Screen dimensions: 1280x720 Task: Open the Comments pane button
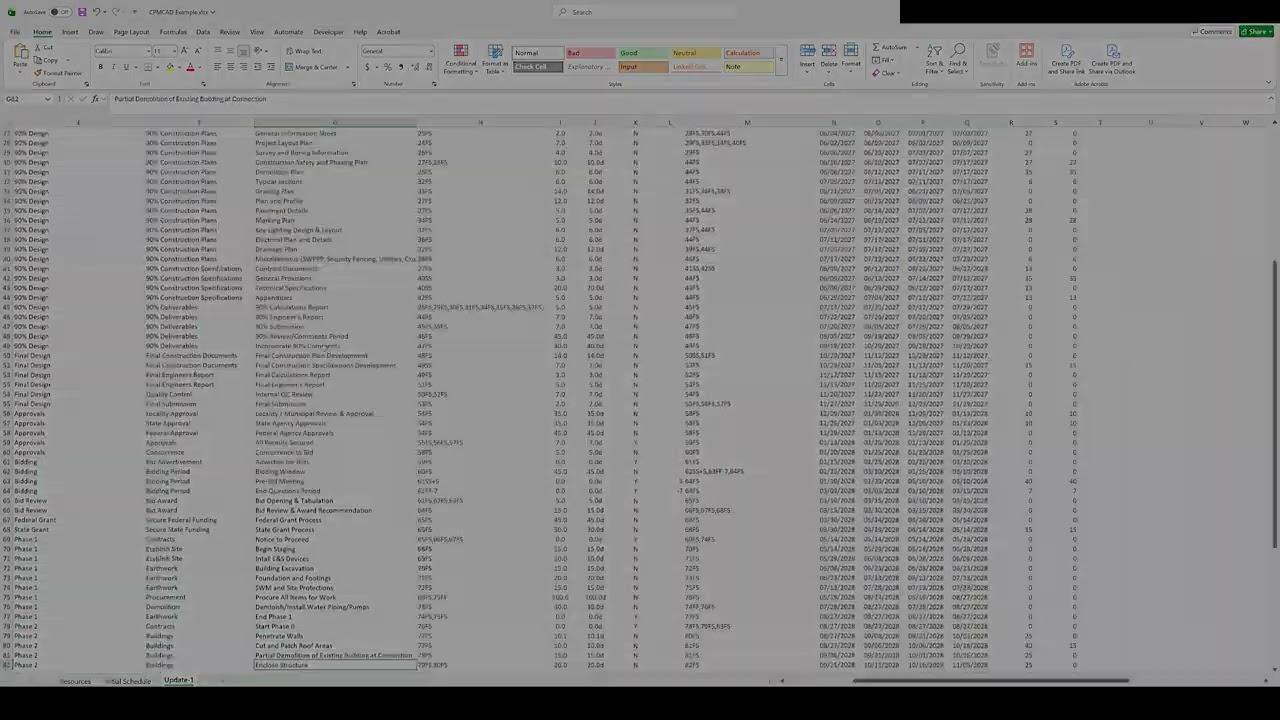click(1213, 32)
